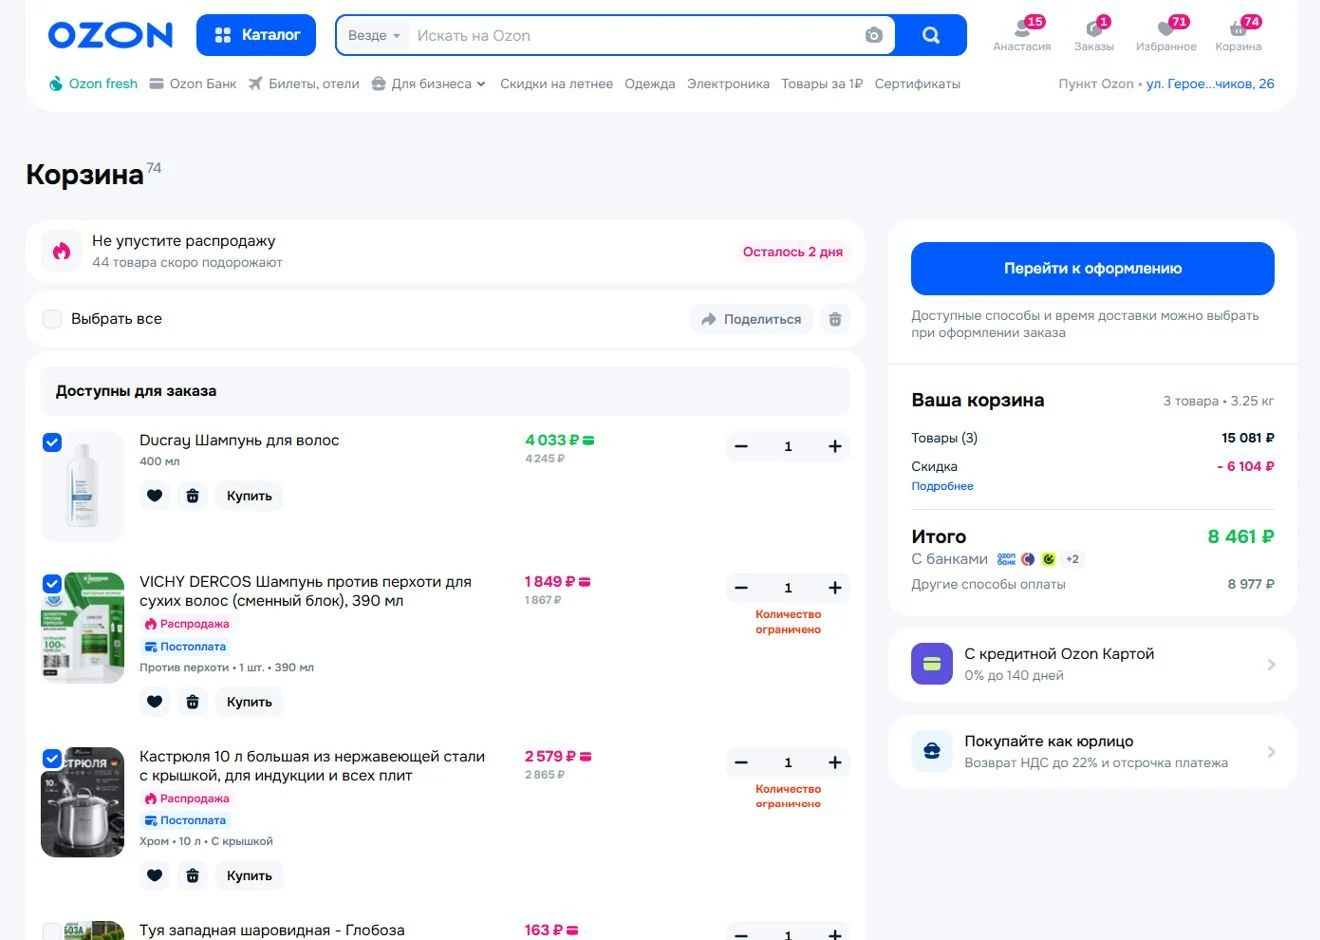The height and width of the screenshot is (940, 1320).
Task: Open camera image search in search bar
Action: point(874,35)
